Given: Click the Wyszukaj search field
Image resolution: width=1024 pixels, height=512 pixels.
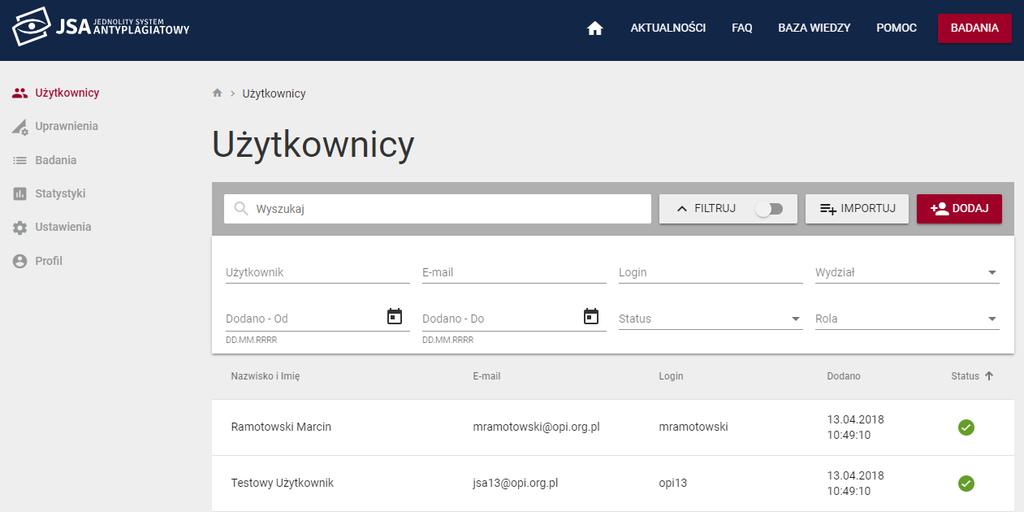Looking at the screenshot, I should 438,209.
